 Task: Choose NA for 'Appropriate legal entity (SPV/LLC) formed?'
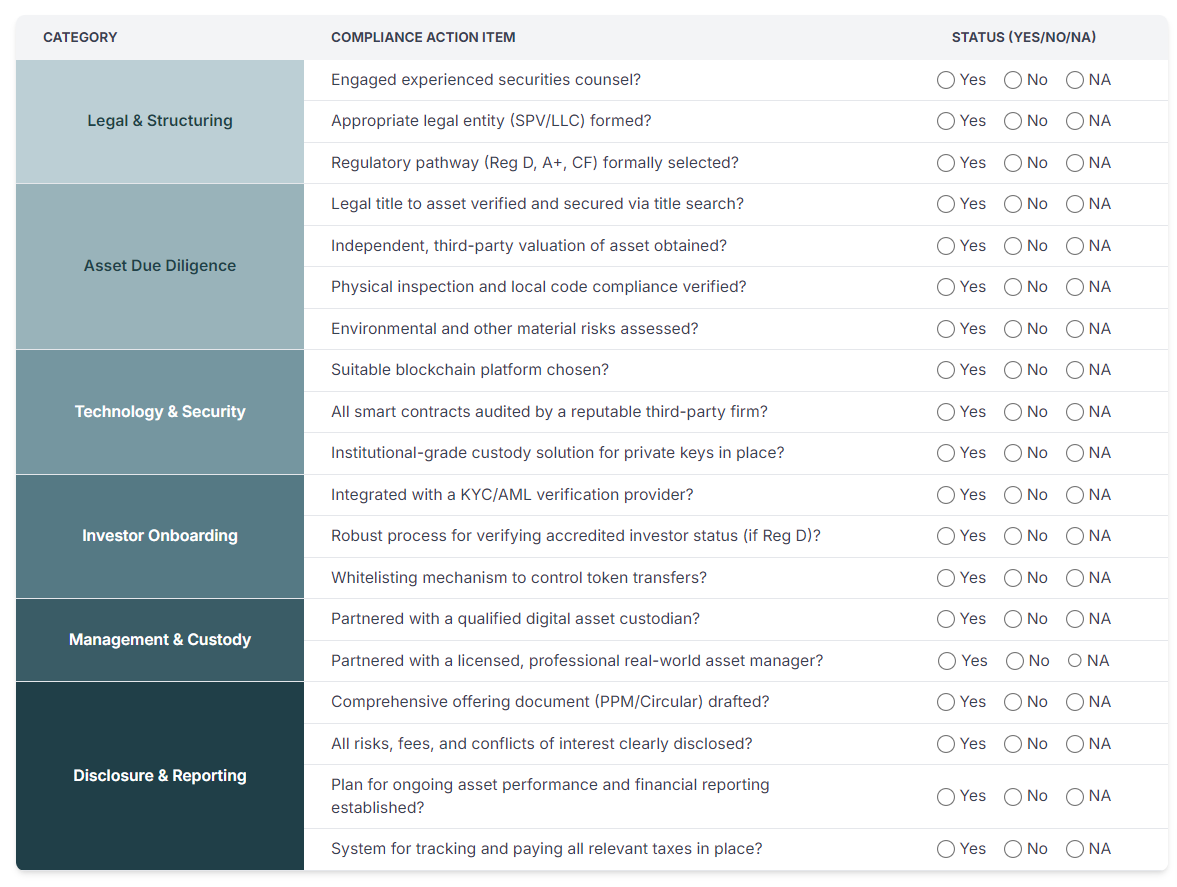coord(1075,122)
